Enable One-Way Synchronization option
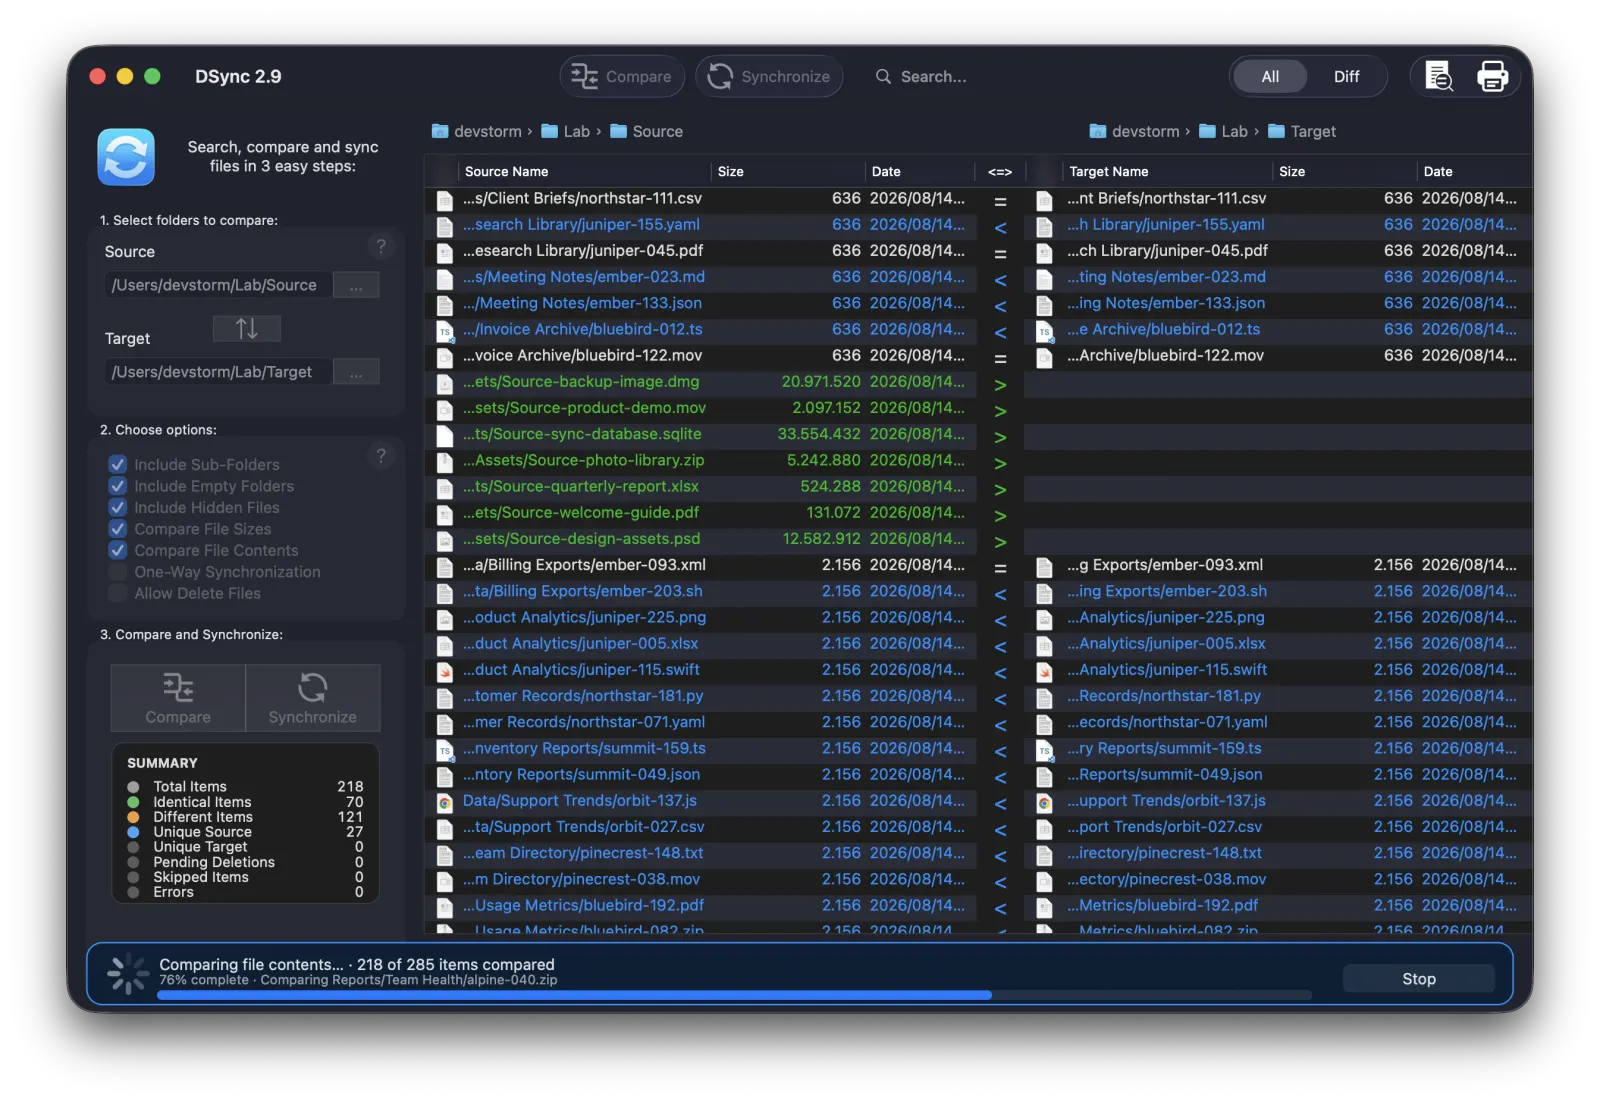 pyautogui.click(x=118, y=572)
